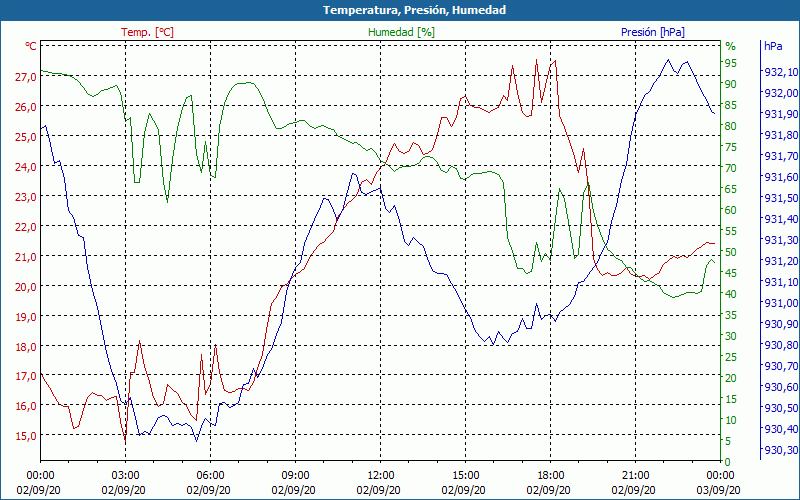Click humidity axis value 25
800x500 pixels.
[x=731, y=357]
